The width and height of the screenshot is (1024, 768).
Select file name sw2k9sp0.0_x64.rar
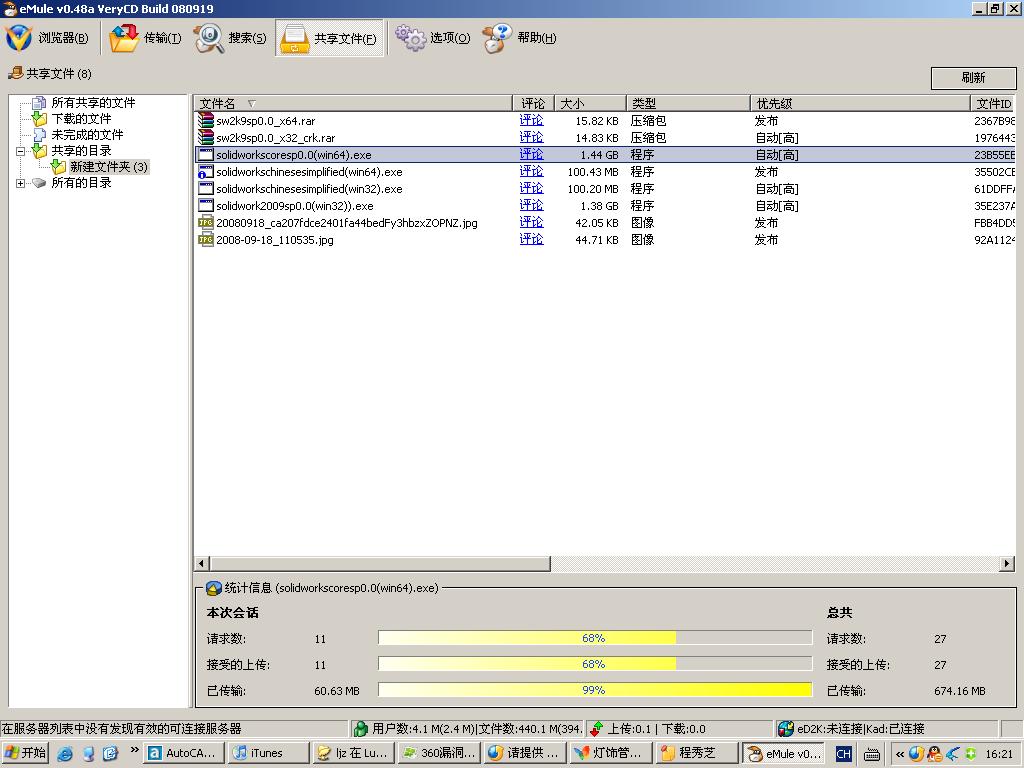[266, 121]
